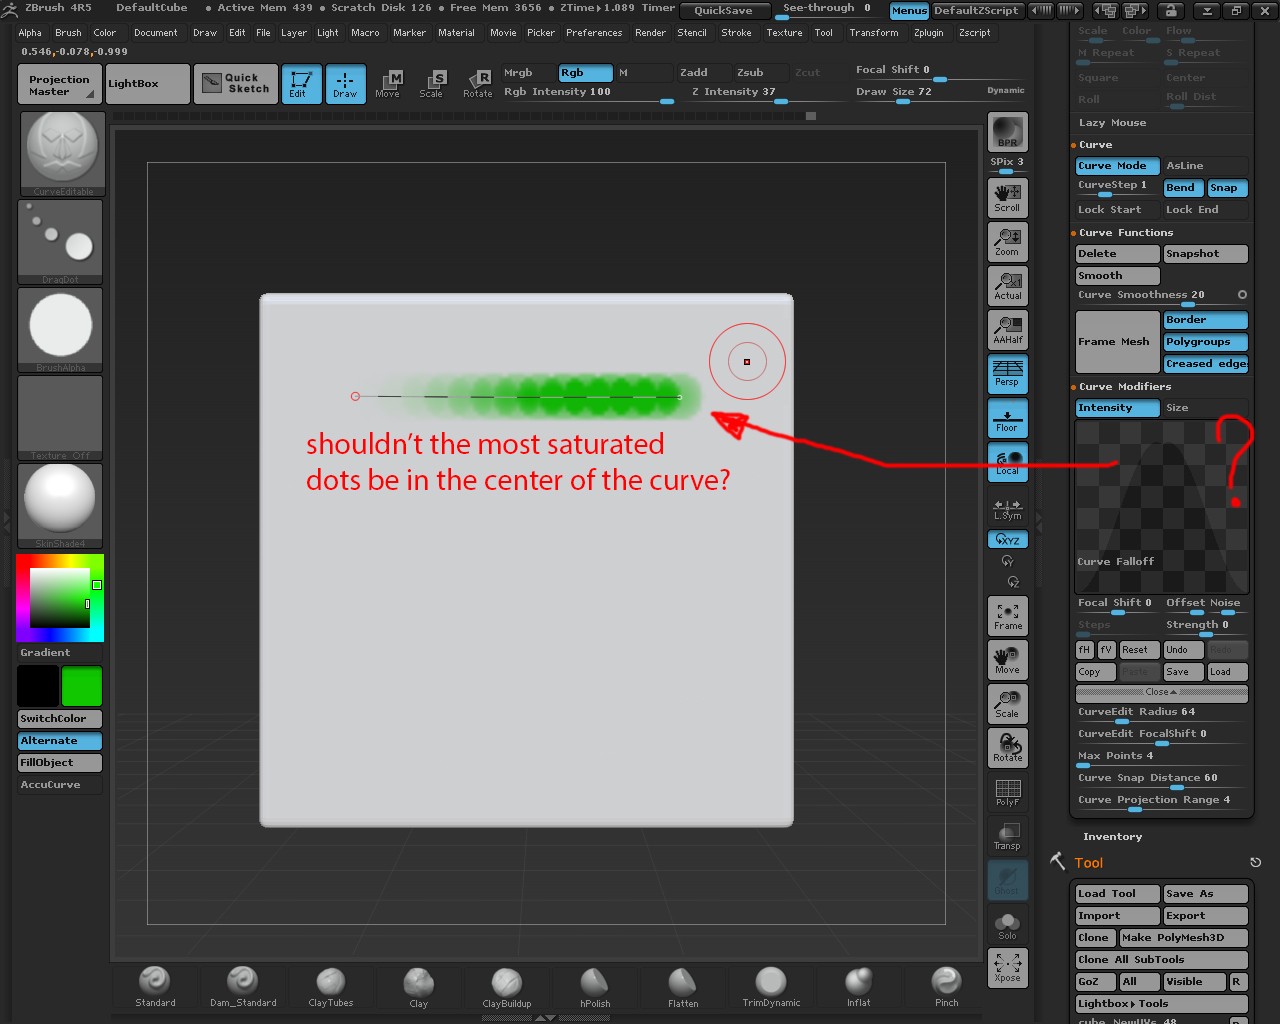Open the Preferences menu
The width and height of the screenshot is (1280, 1024).
tap(594, 33)
